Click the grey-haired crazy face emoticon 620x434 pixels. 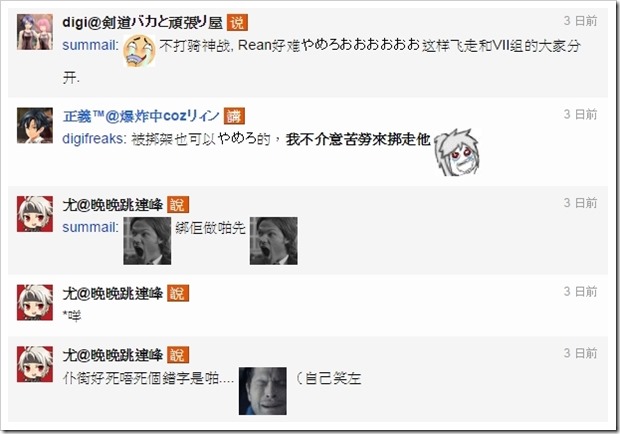point(456,152)
